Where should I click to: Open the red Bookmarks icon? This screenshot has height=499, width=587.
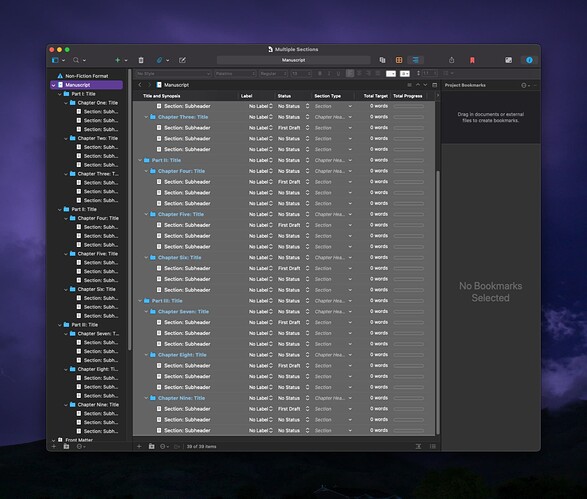(472, 60)
